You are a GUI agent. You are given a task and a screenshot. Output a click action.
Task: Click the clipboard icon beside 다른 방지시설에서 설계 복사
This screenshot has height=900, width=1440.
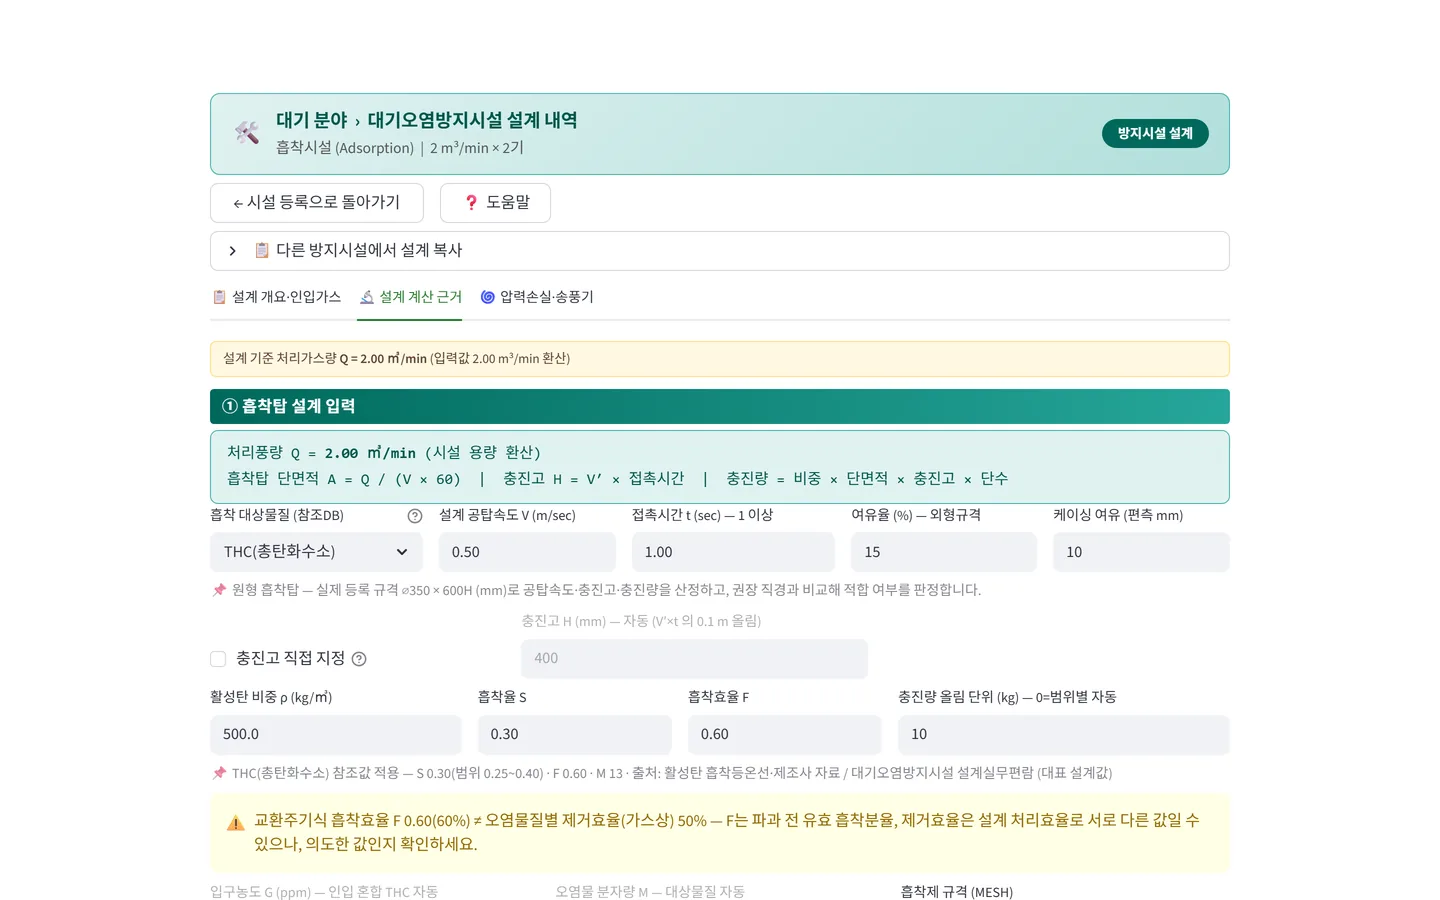262,250
